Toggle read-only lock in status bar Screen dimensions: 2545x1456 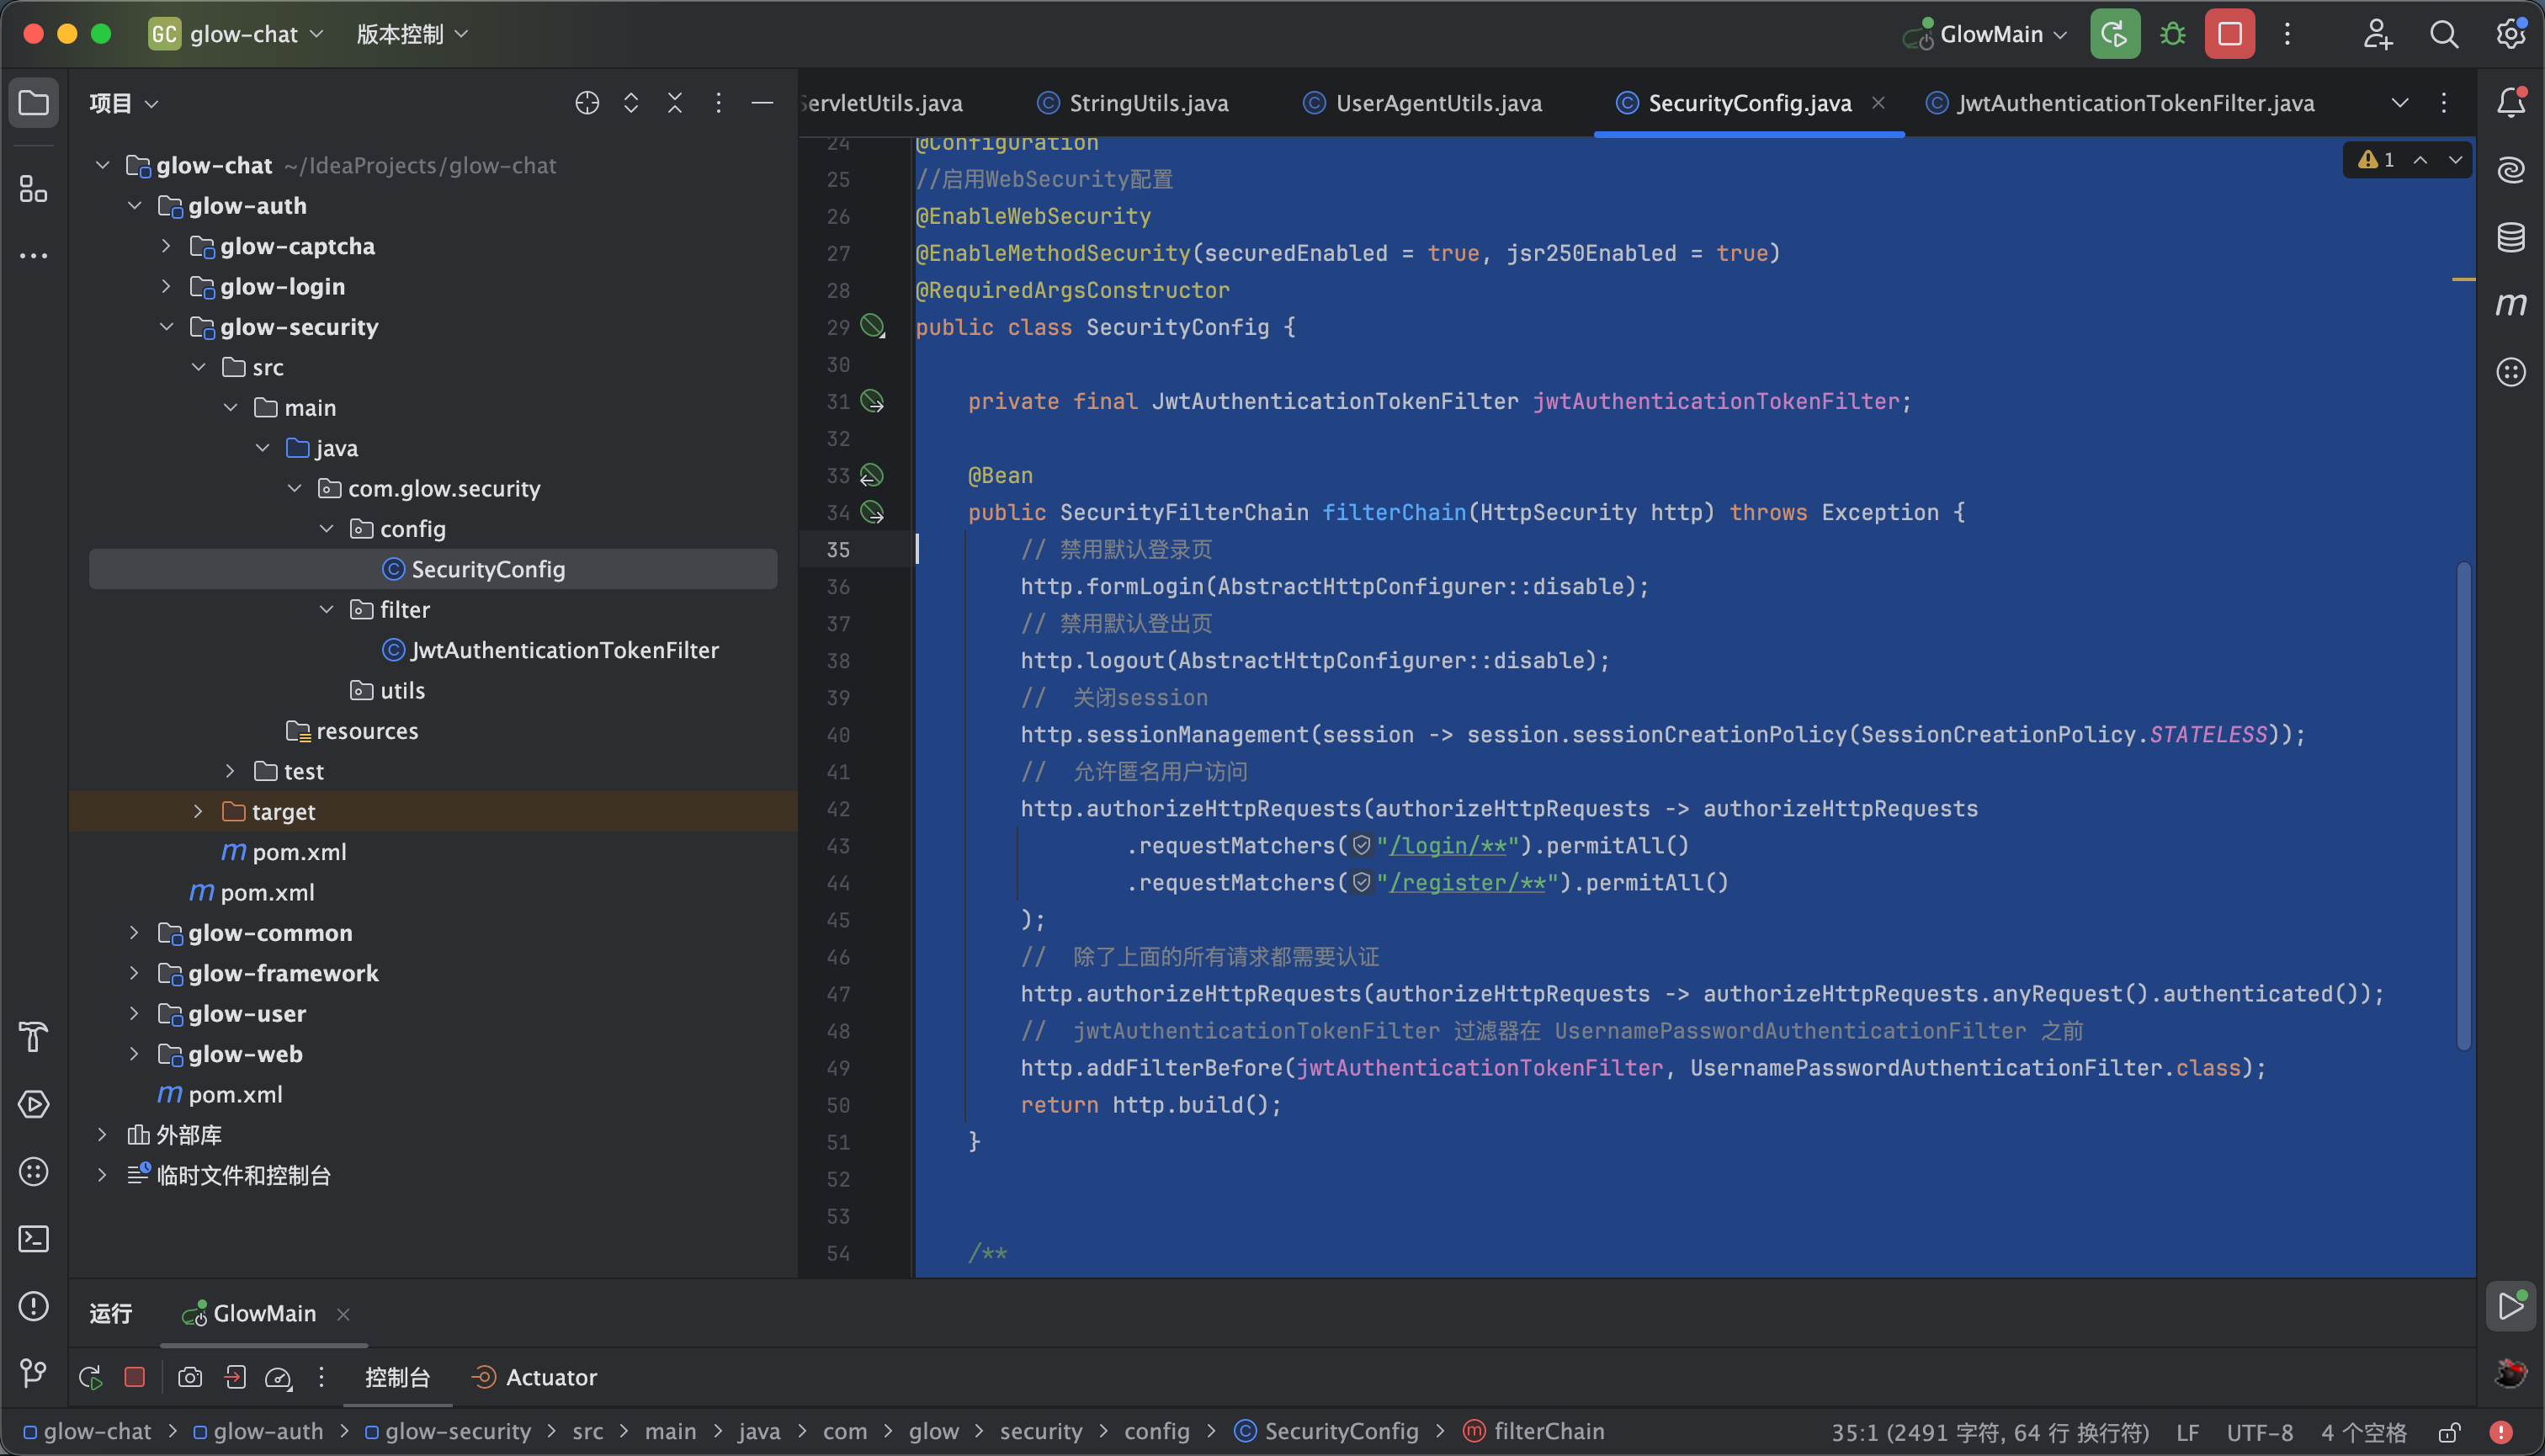2449,1433
